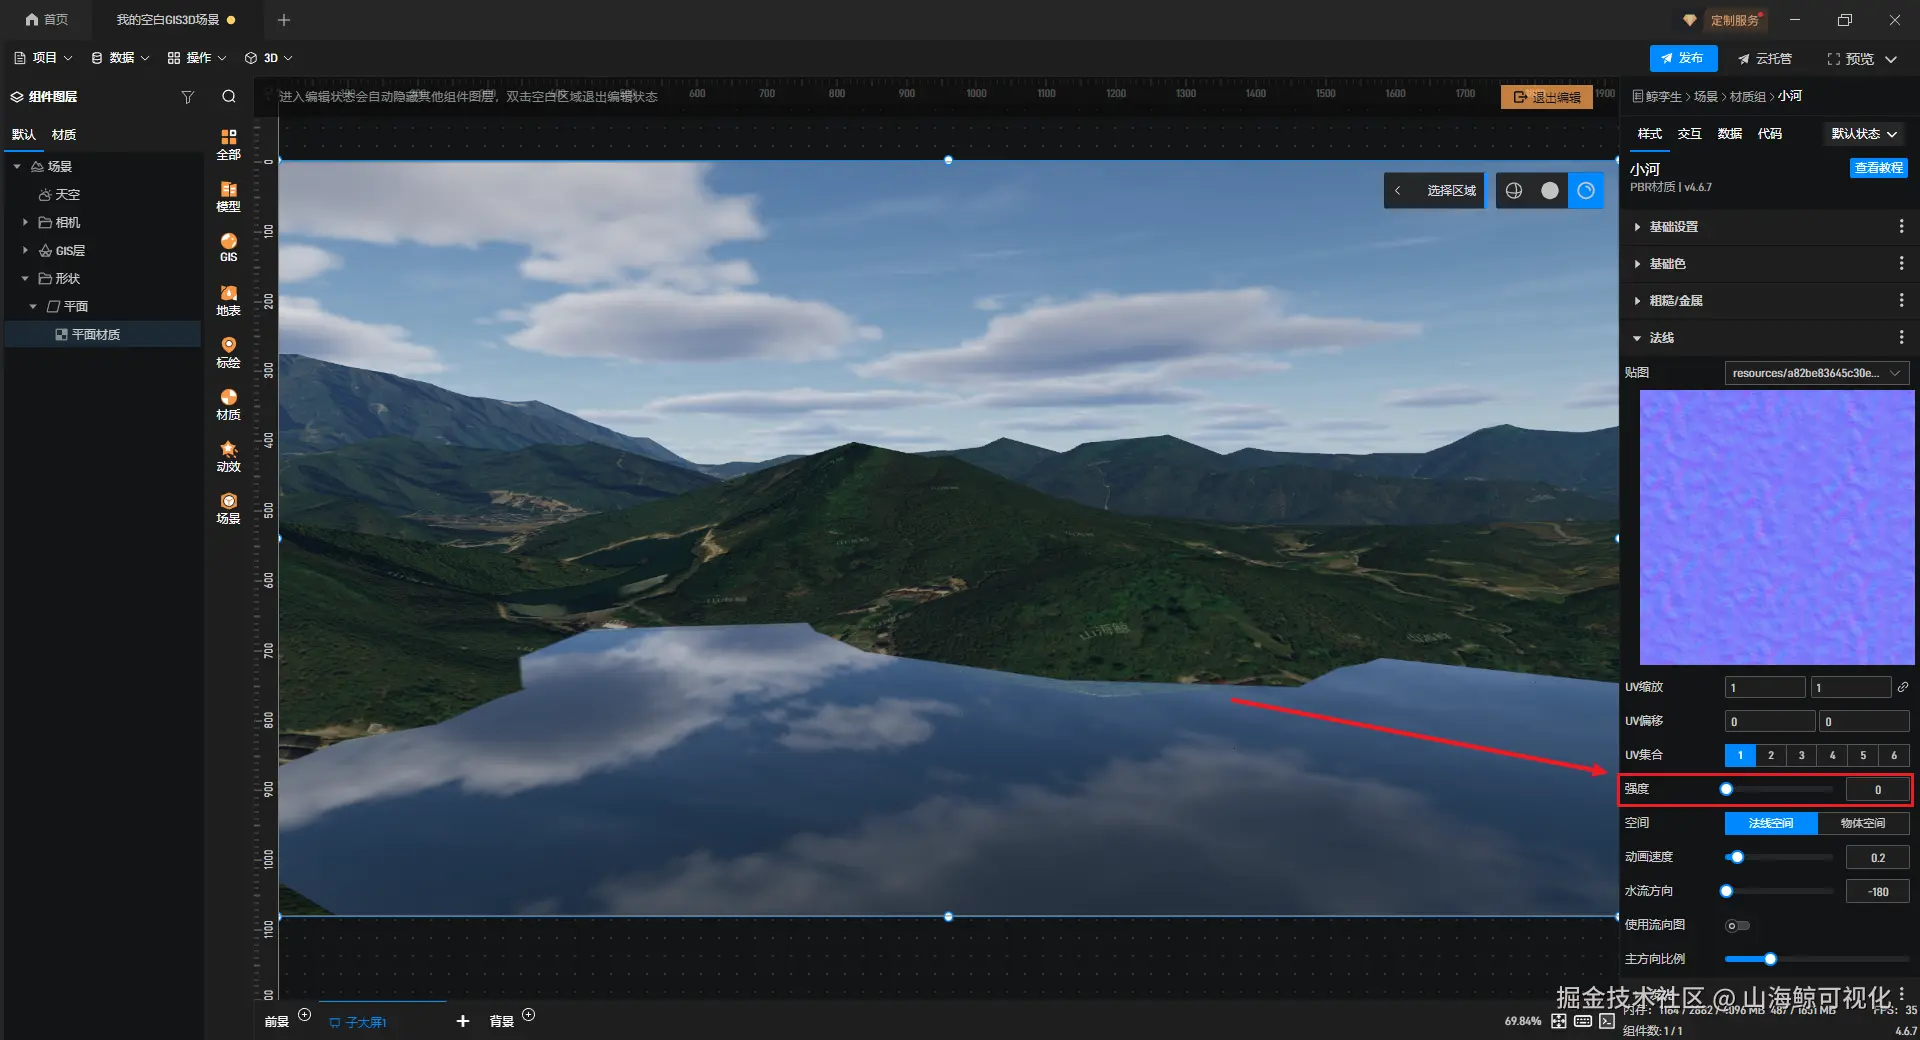Click the 强度 slider handle
The height and width of the screenshot is (1040, 1920).
pos(1726,789)
